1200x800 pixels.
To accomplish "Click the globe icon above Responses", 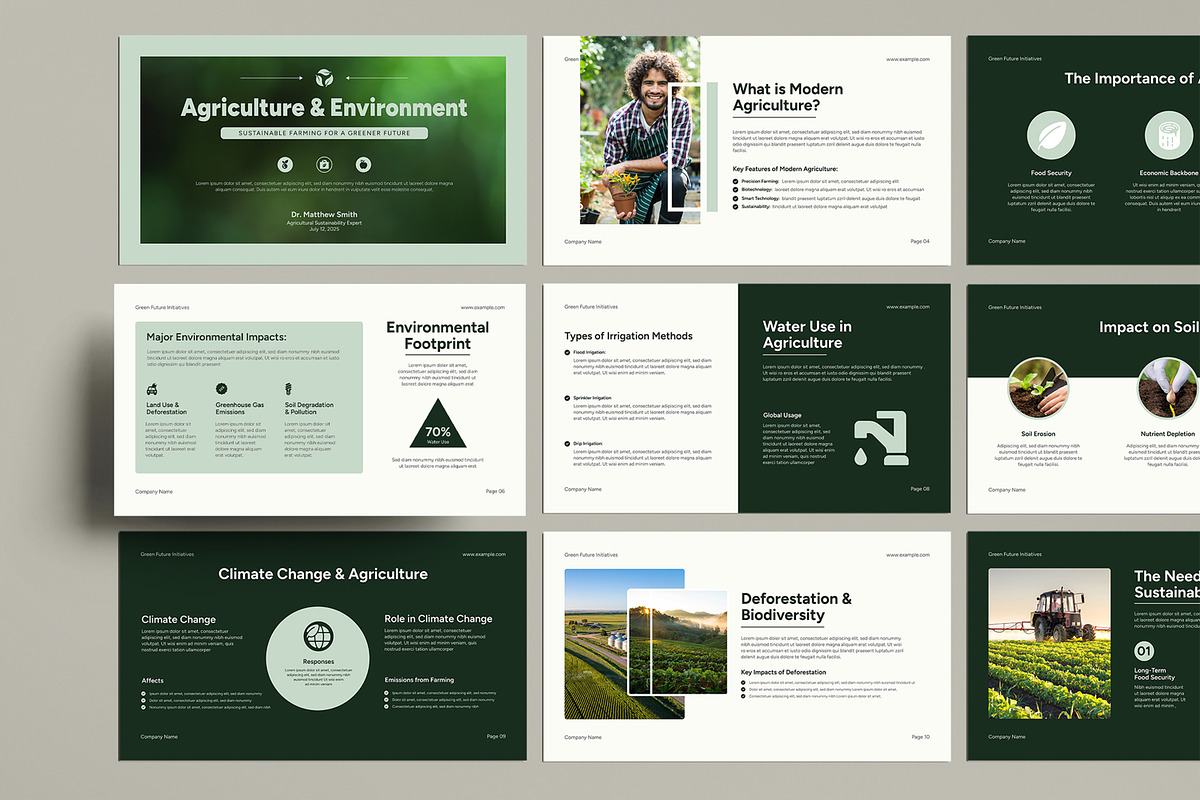I will [318, 635].
